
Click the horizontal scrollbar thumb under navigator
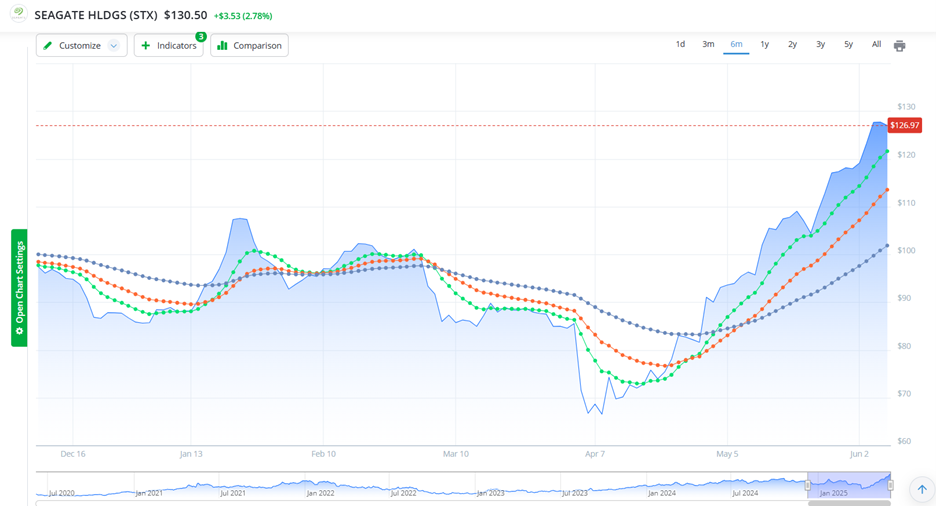(849, 503)
